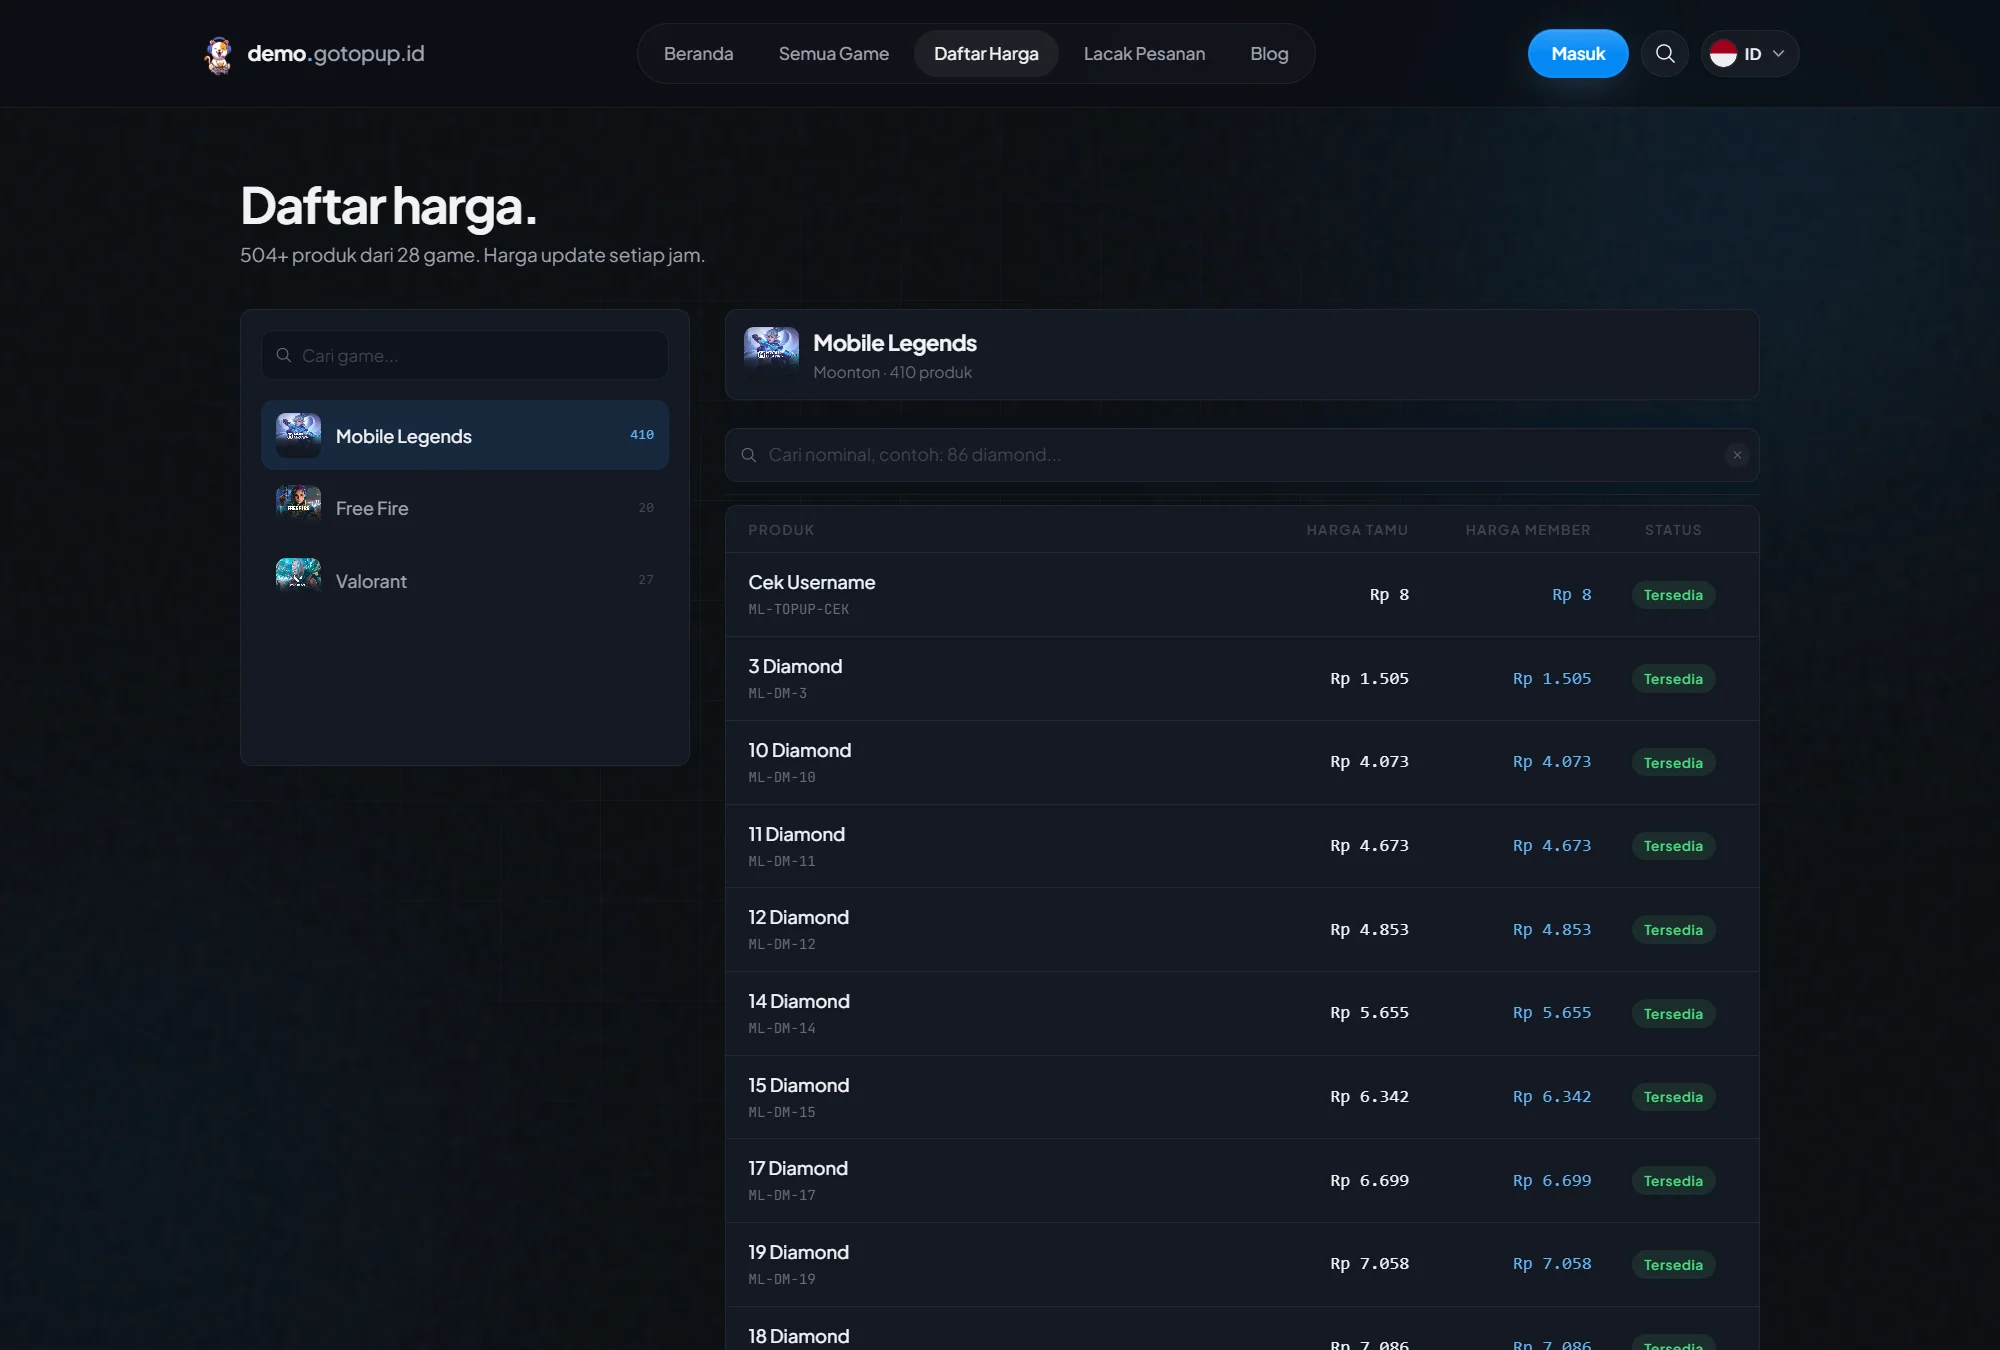
Task: Select Free Fire in the game list
Action: pyautogui.click(x=465, y=508)
